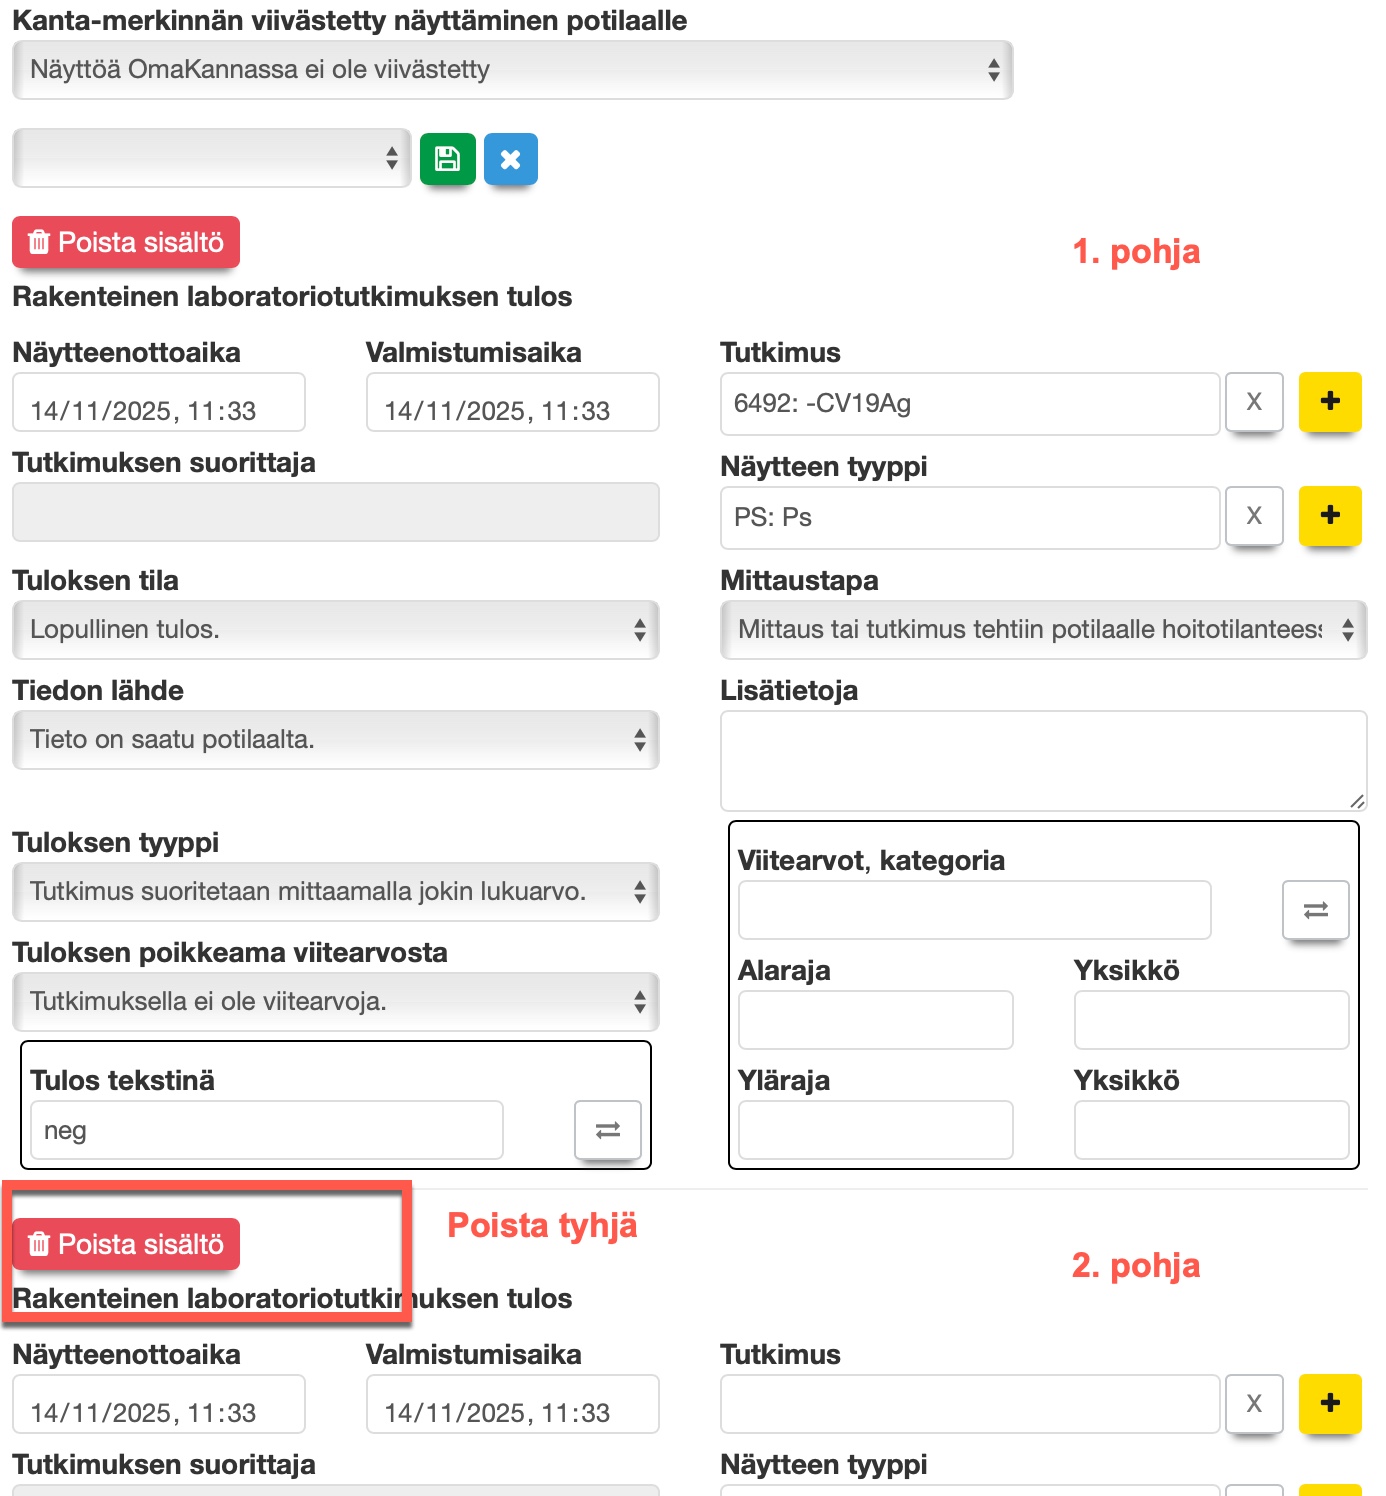The width and height of the screenshot is (1386, 1496).
Task: Add a Tutkimus with the yellow plus
Action: point(1329,402)
